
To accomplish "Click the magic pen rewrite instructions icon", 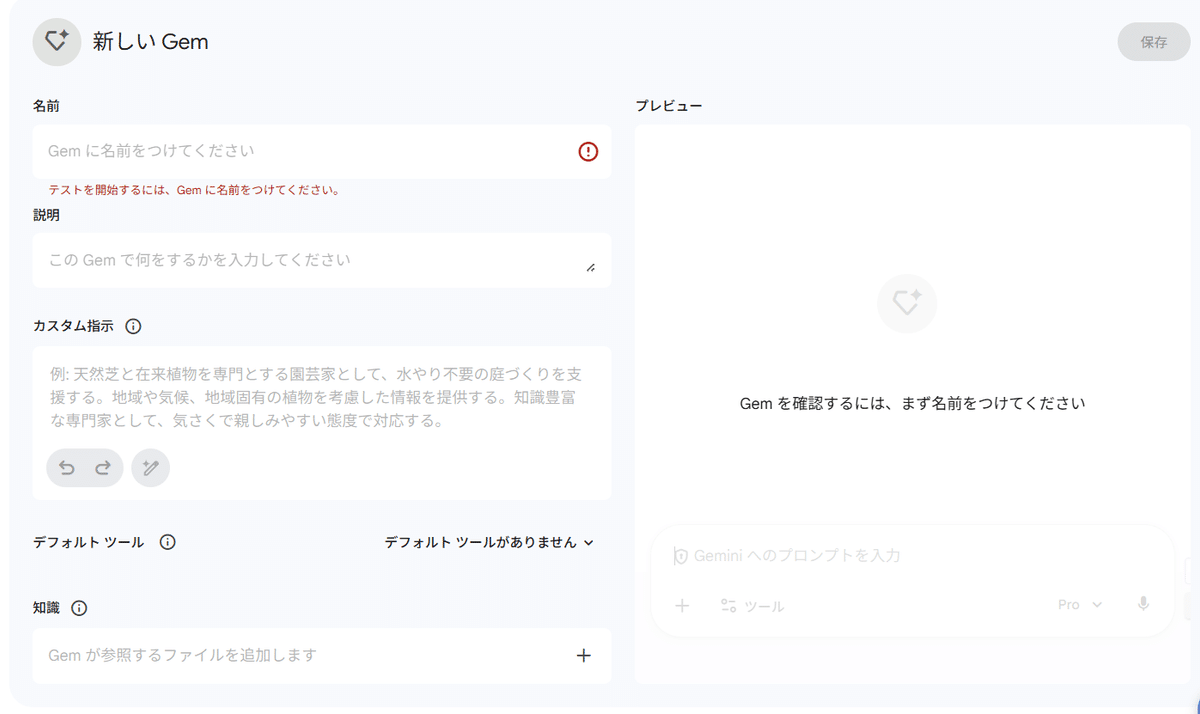I will coord(150,468).
